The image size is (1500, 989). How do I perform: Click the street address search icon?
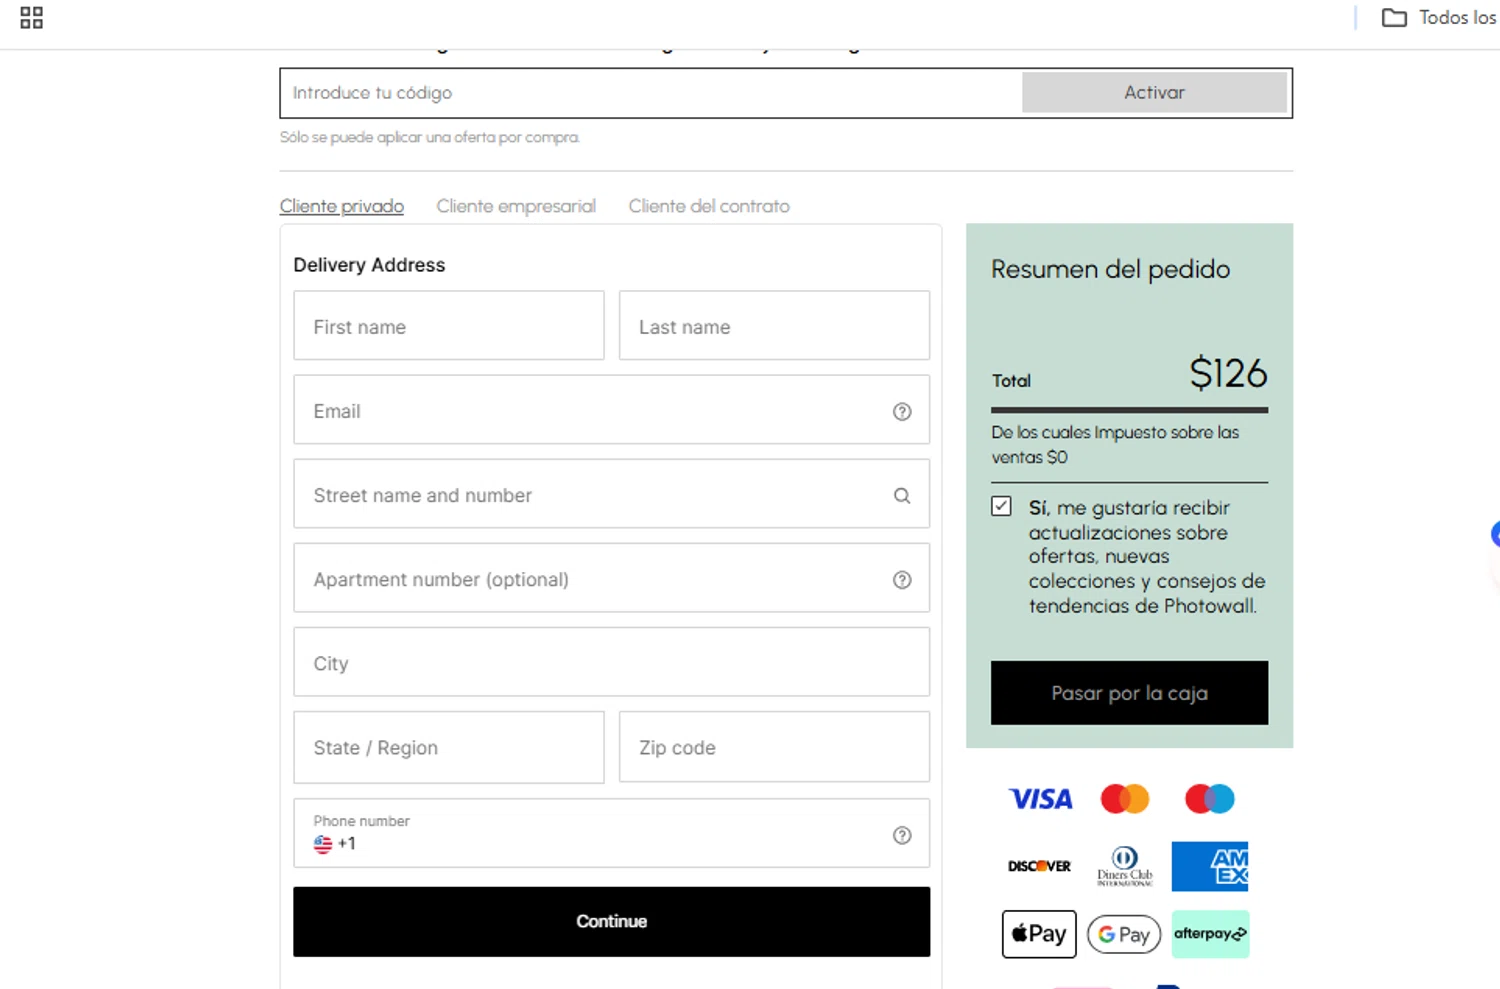click(902, 495)
